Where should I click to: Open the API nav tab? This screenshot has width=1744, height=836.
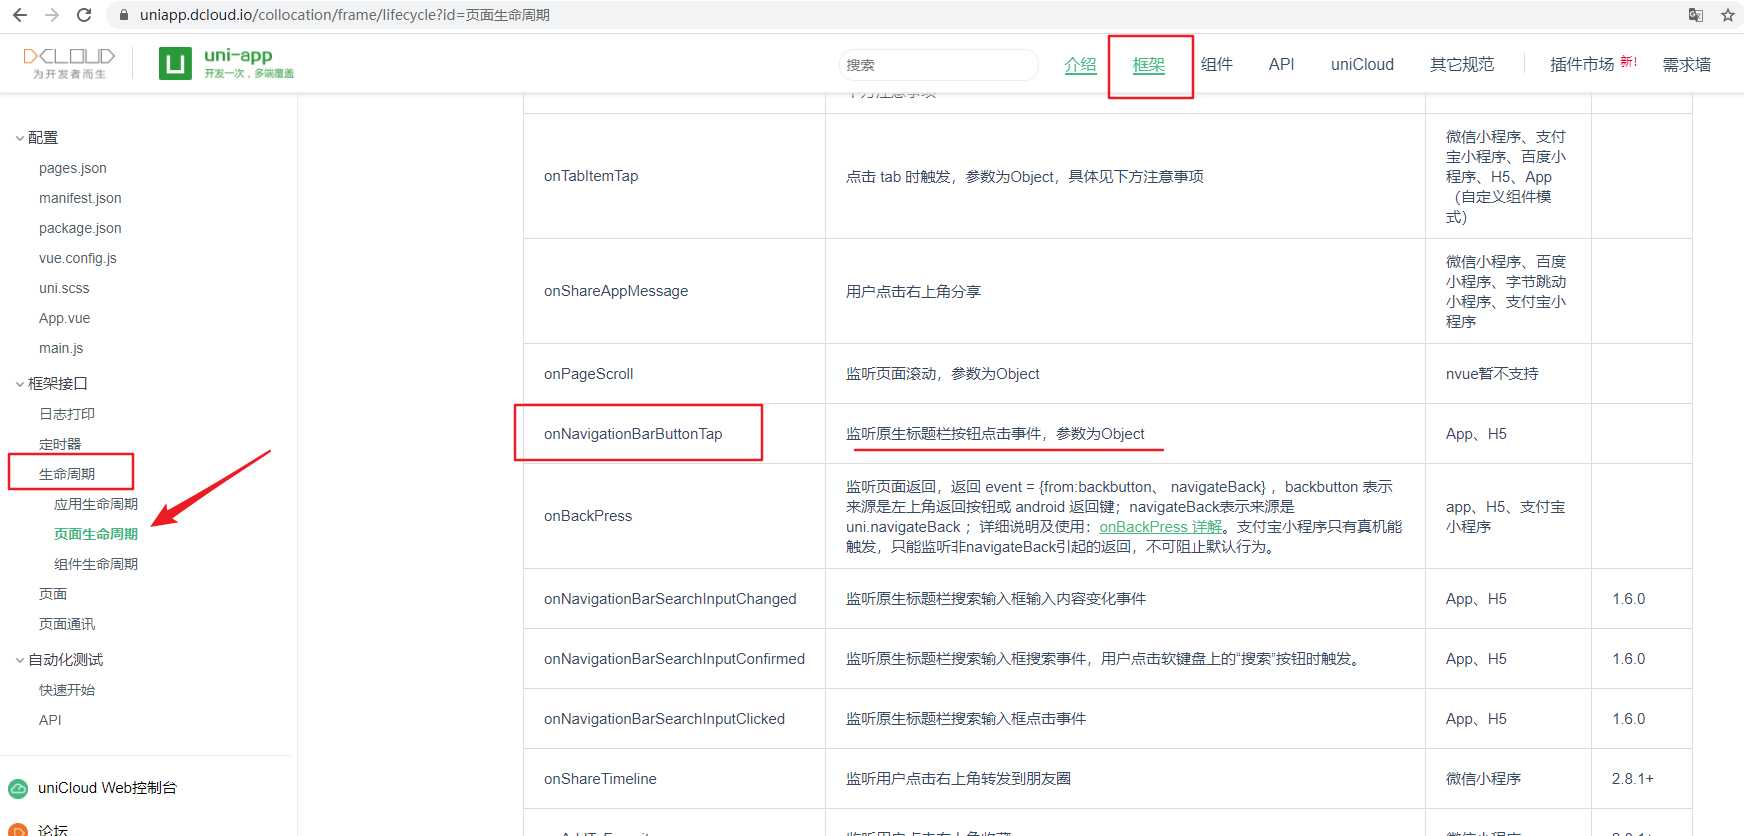pos(1281,64)
